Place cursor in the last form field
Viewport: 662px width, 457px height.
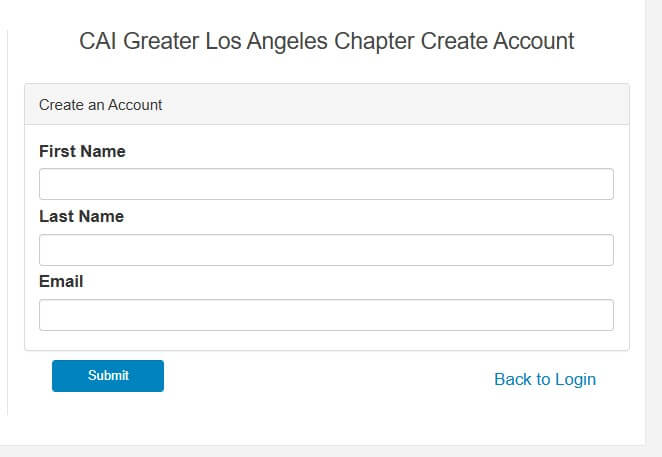(326, 315)
